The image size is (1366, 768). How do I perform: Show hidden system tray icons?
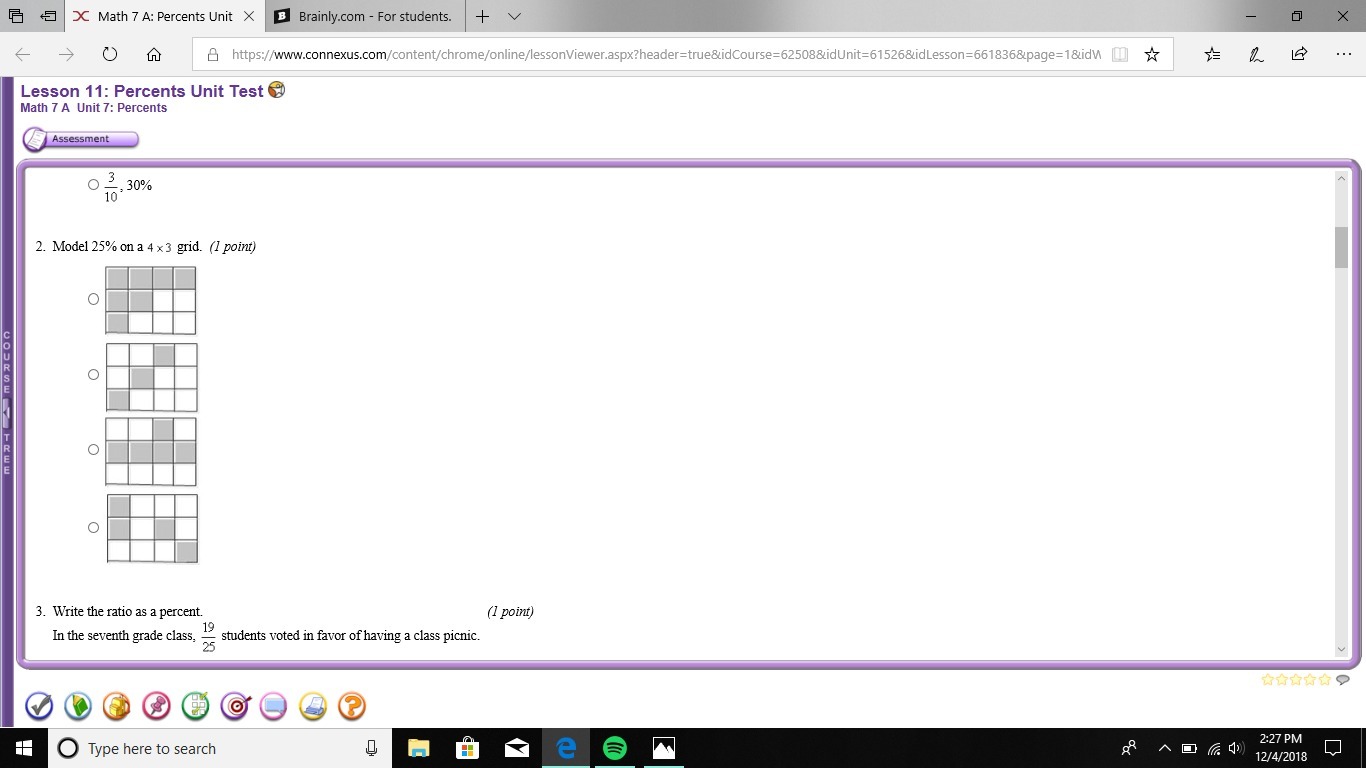coord(1164,748)
